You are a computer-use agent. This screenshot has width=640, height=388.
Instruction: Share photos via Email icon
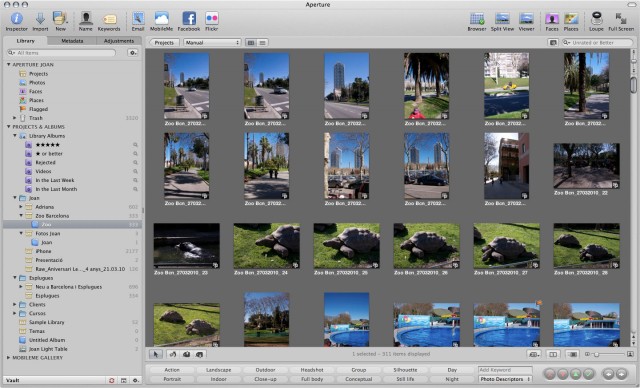[x=138, y=19]
